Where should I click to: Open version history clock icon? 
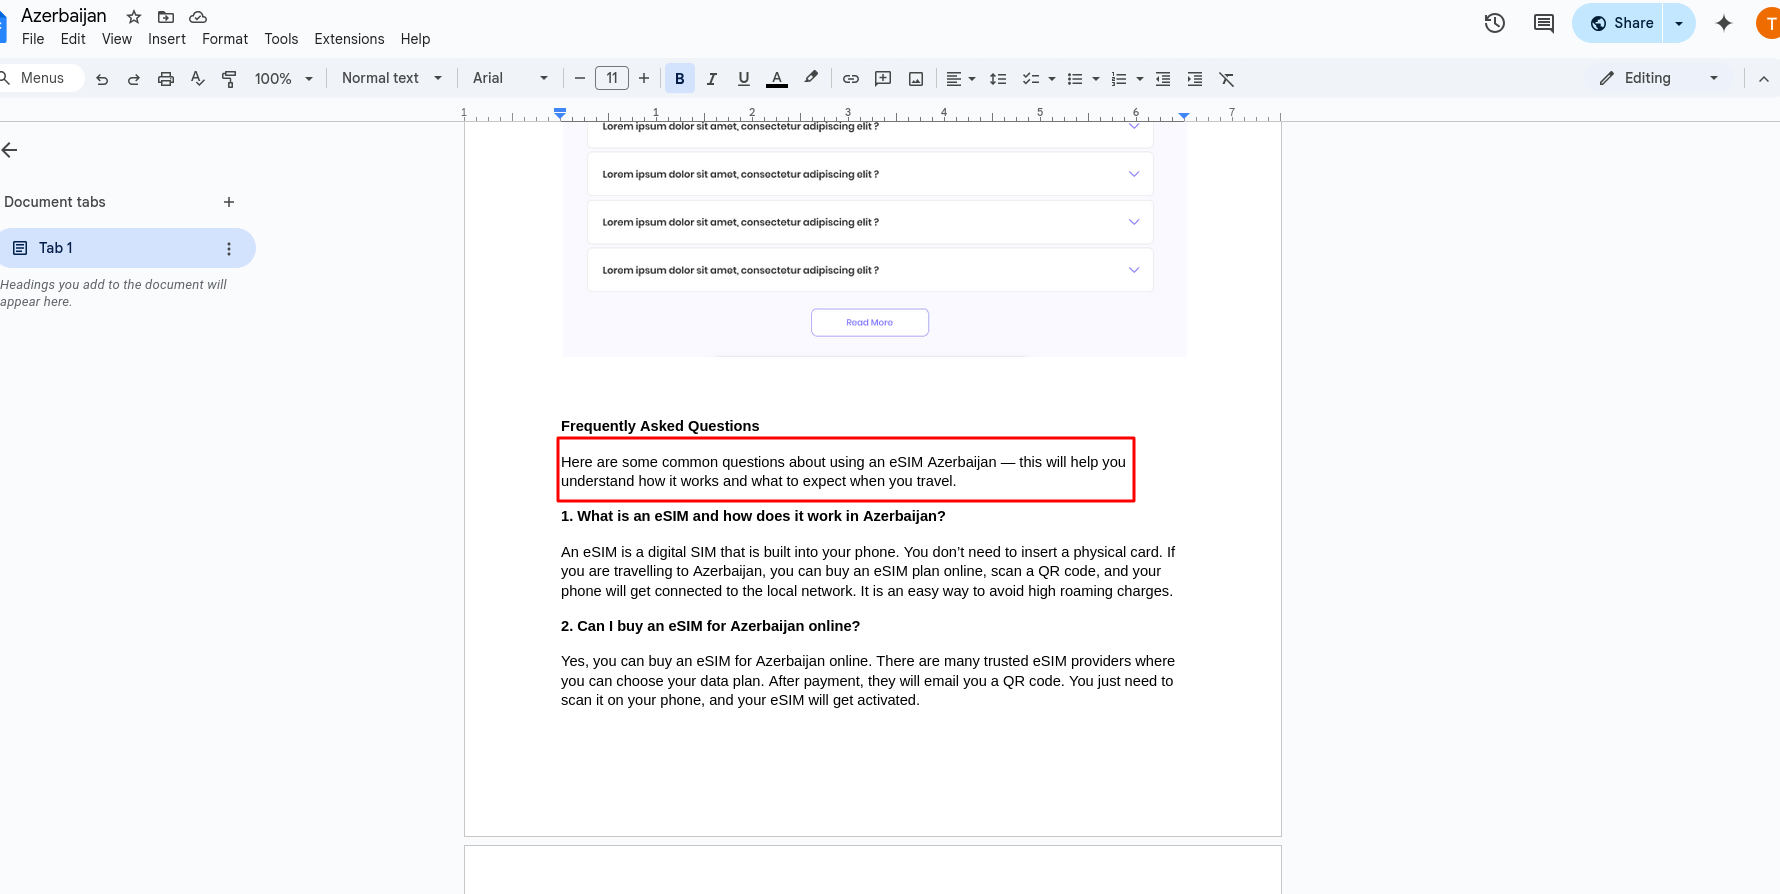tap(1495, 23)
